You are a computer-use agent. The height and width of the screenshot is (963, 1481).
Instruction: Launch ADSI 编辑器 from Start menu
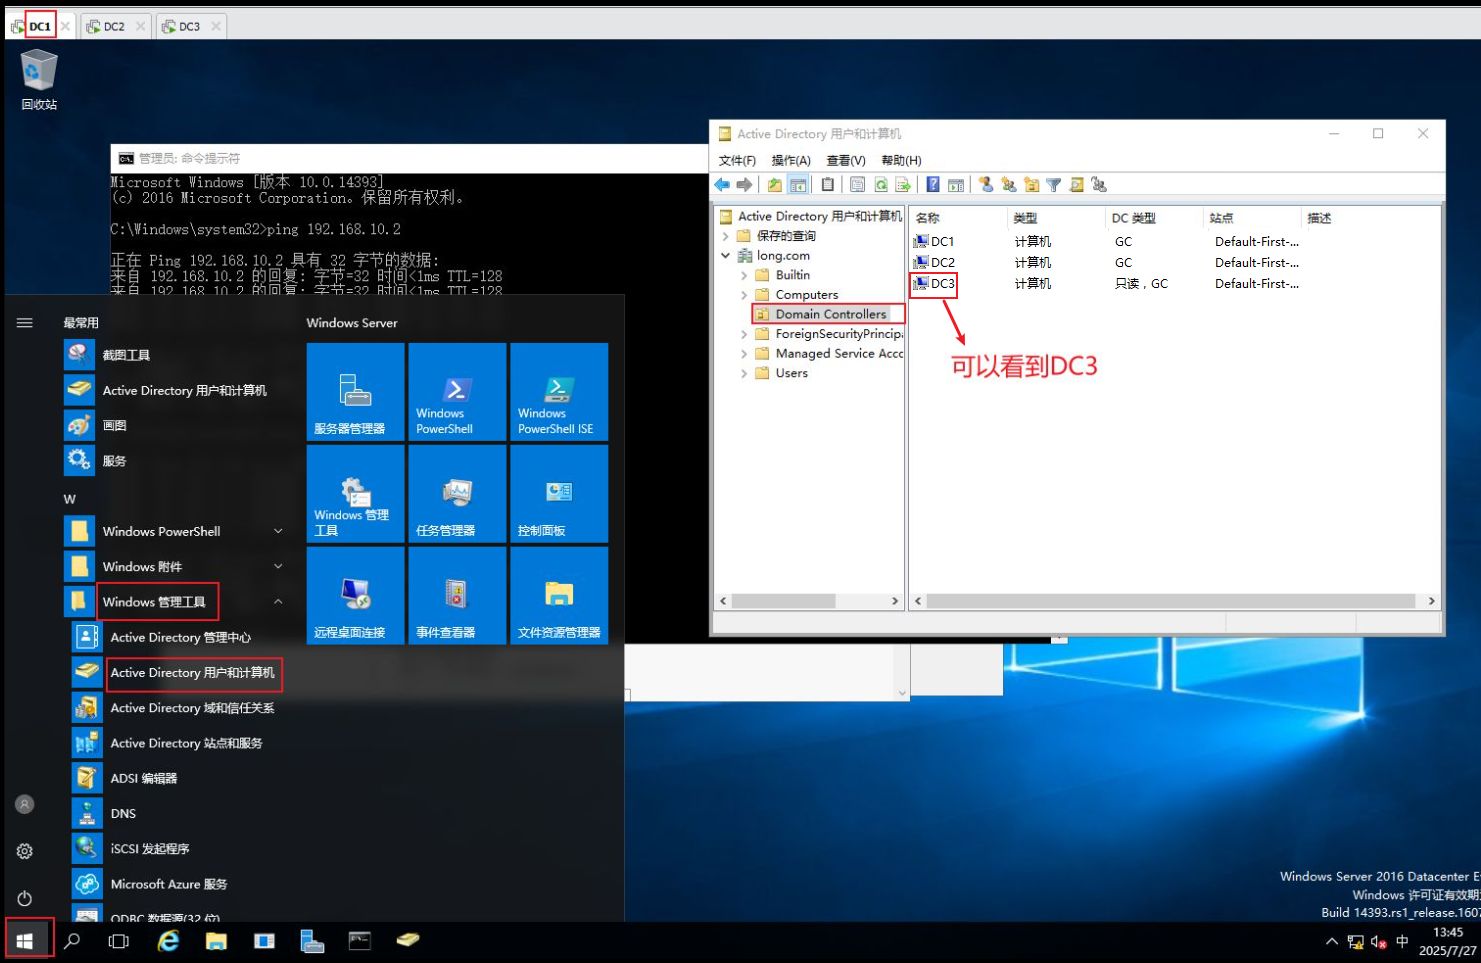tap(180, 778)
